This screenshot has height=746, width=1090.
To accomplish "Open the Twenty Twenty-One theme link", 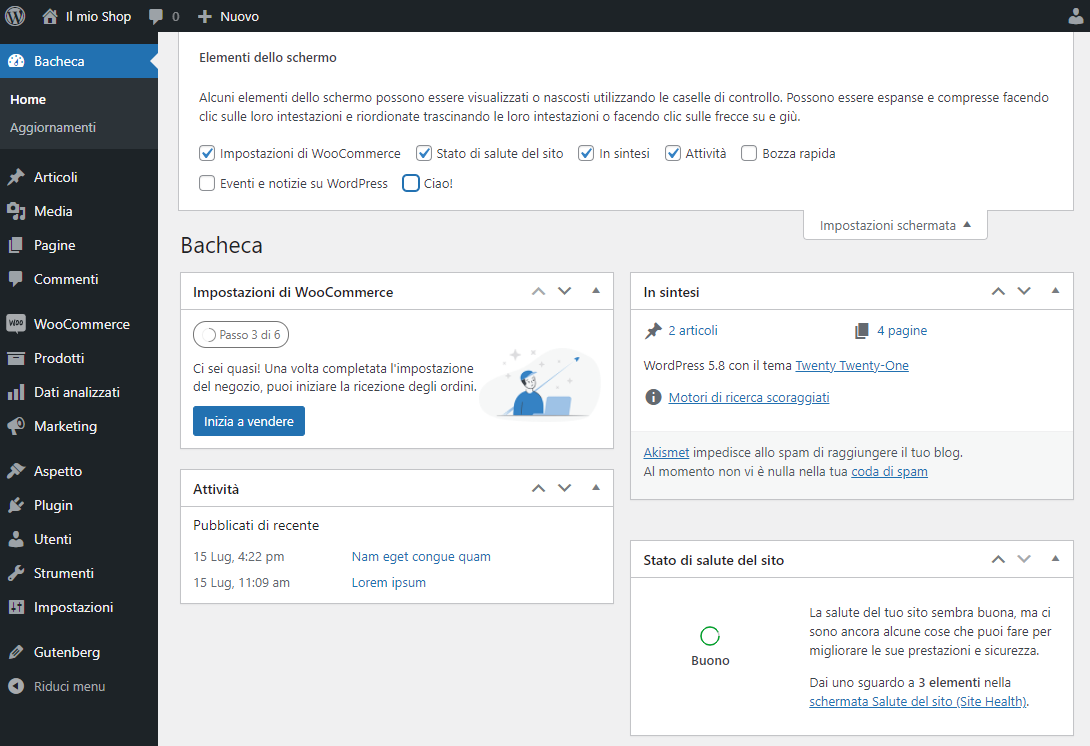I will tap(852, 366).
